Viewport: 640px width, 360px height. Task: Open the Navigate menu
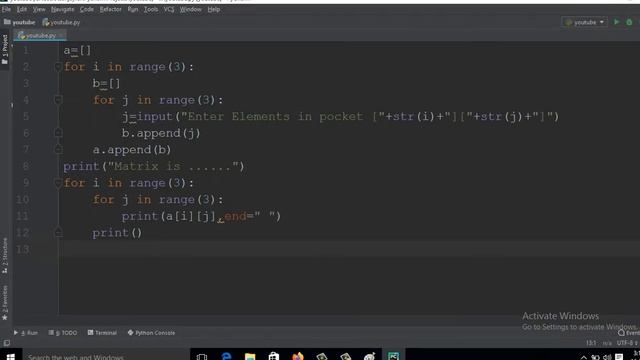click(x=62, y=9)
